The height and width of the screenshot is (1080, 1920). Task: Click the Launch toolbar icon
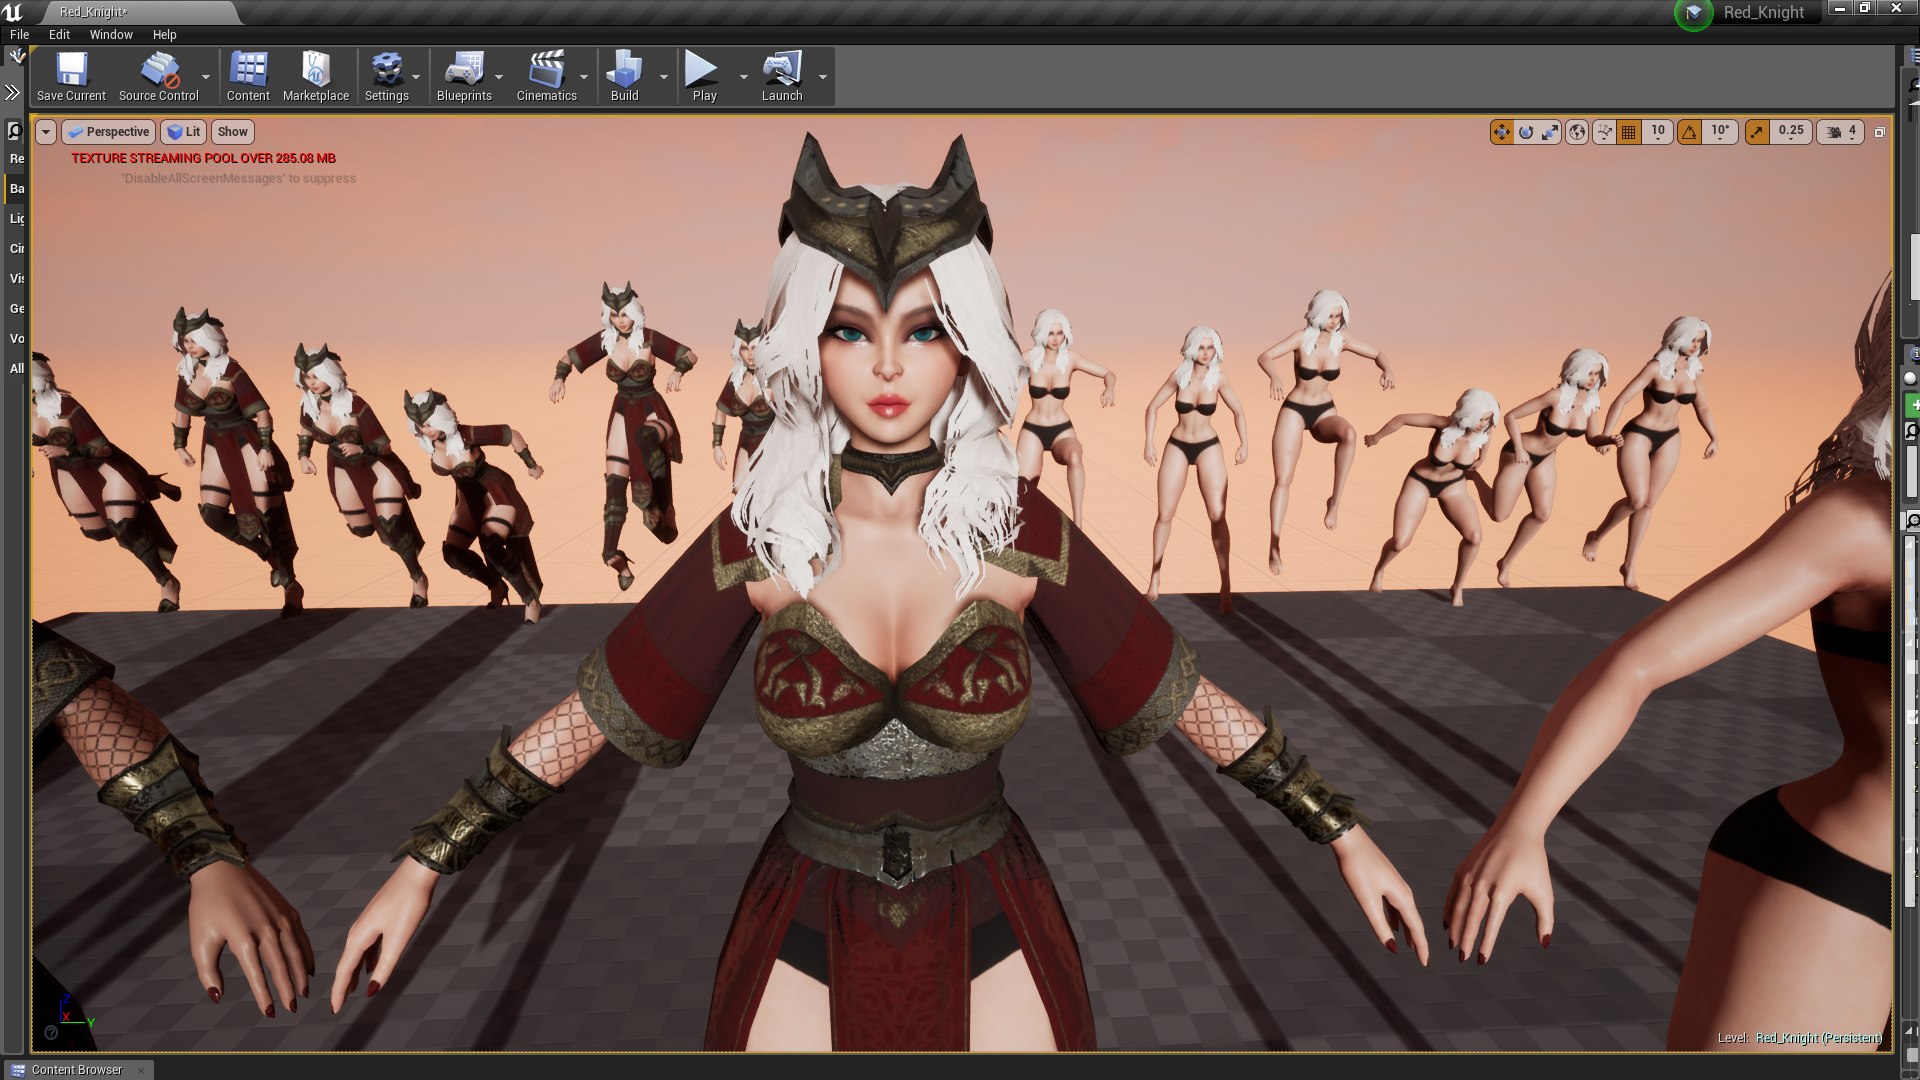[782, 76]
